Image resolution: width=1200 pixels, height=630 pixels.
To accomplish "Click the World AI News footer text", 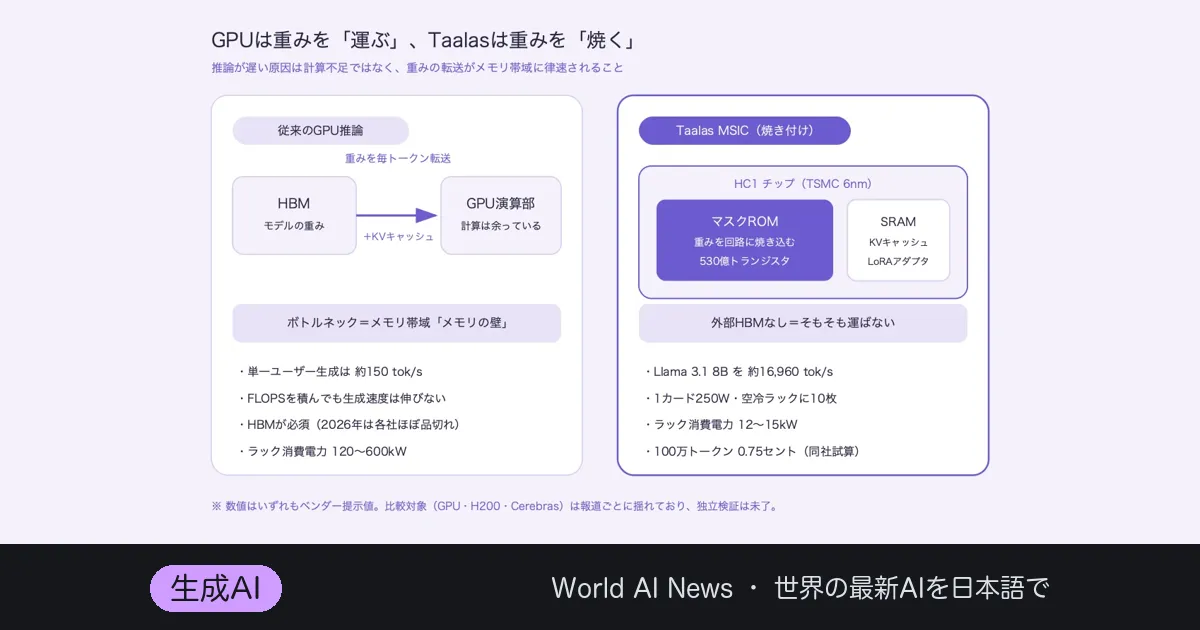I will pos(642,588).
